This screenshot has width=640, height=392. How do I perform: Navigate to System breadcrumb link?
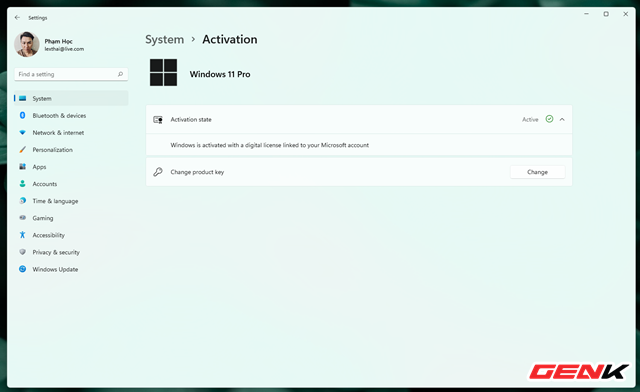[164, 40]
